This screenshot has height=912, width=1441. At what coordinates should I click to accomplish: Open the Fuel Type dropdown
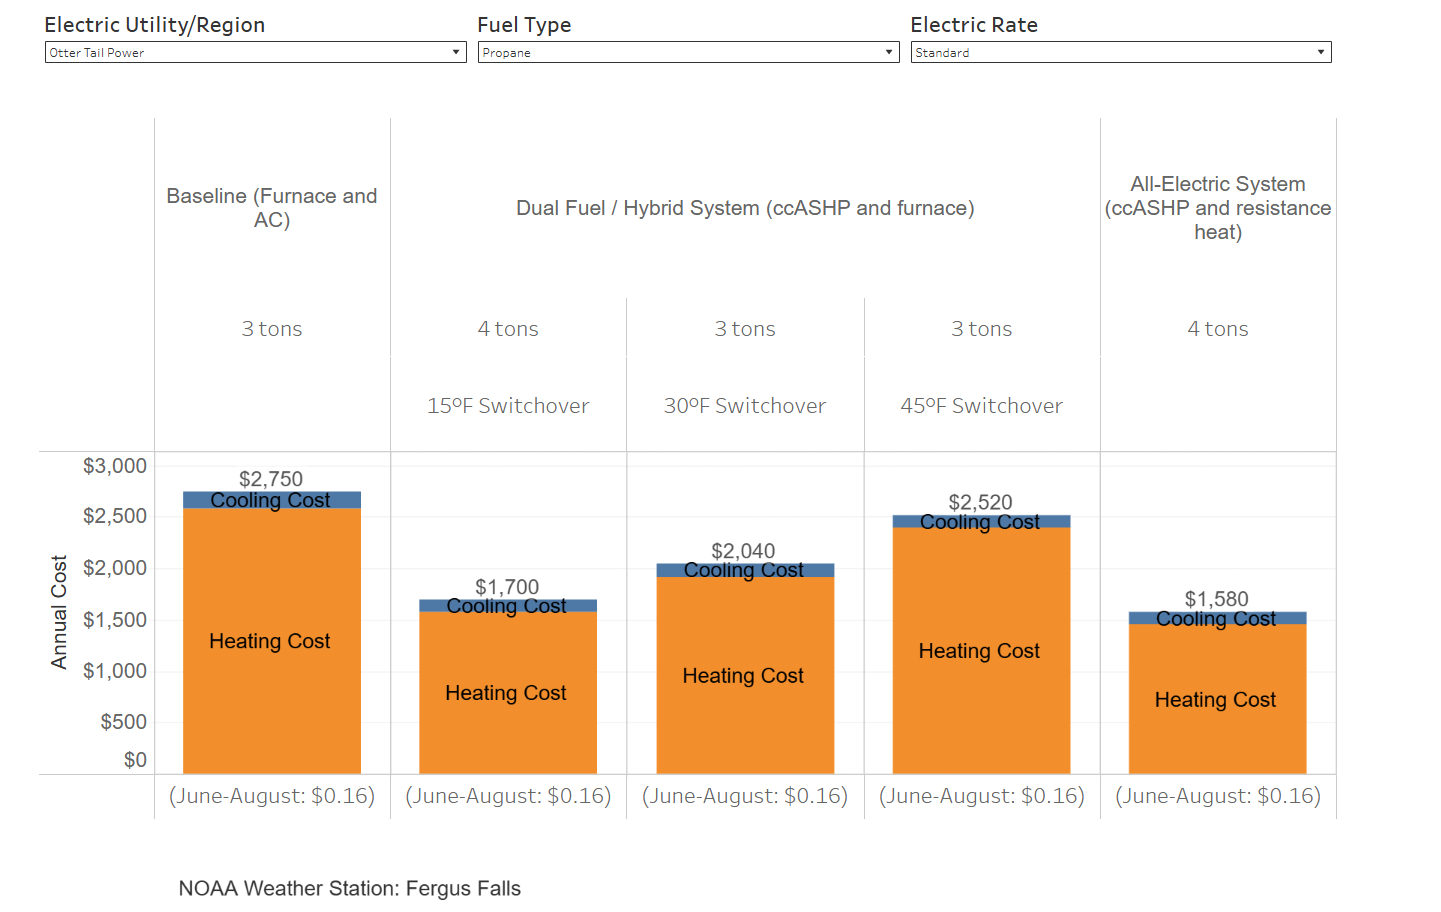point(688,52)
